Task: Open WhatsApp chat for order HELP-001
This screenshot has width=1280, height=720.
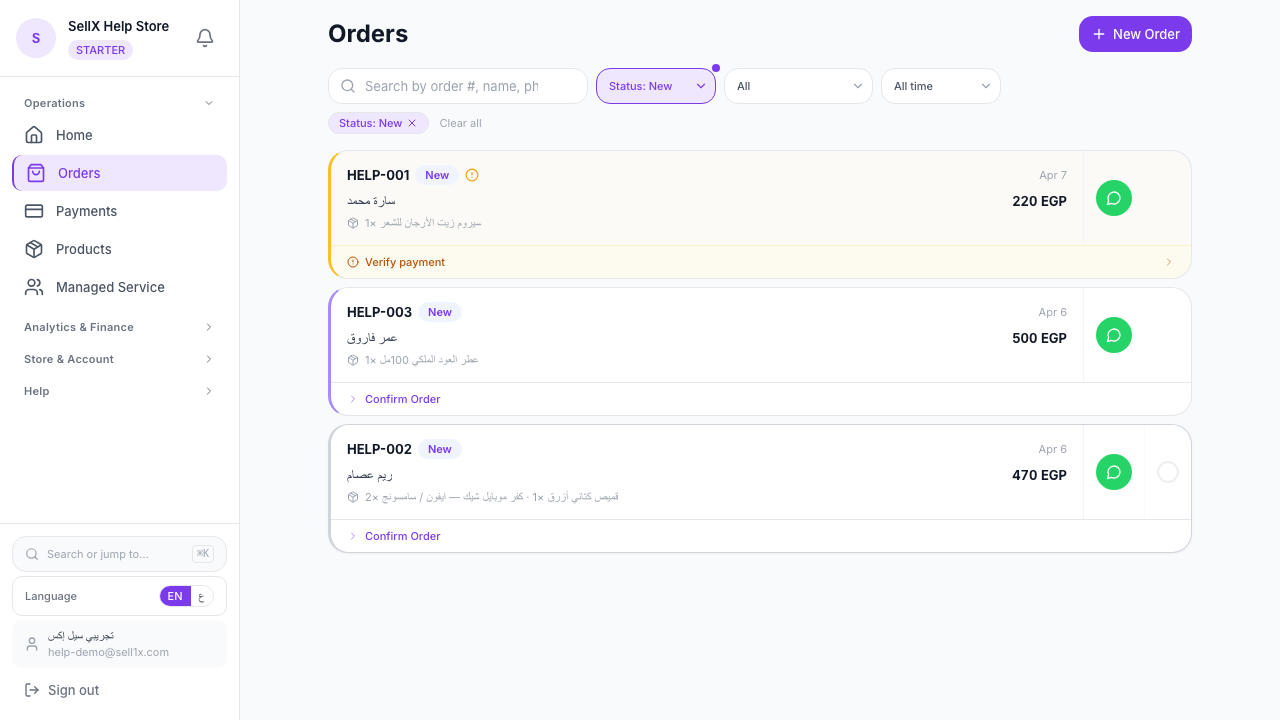Action: (1114, 198)
